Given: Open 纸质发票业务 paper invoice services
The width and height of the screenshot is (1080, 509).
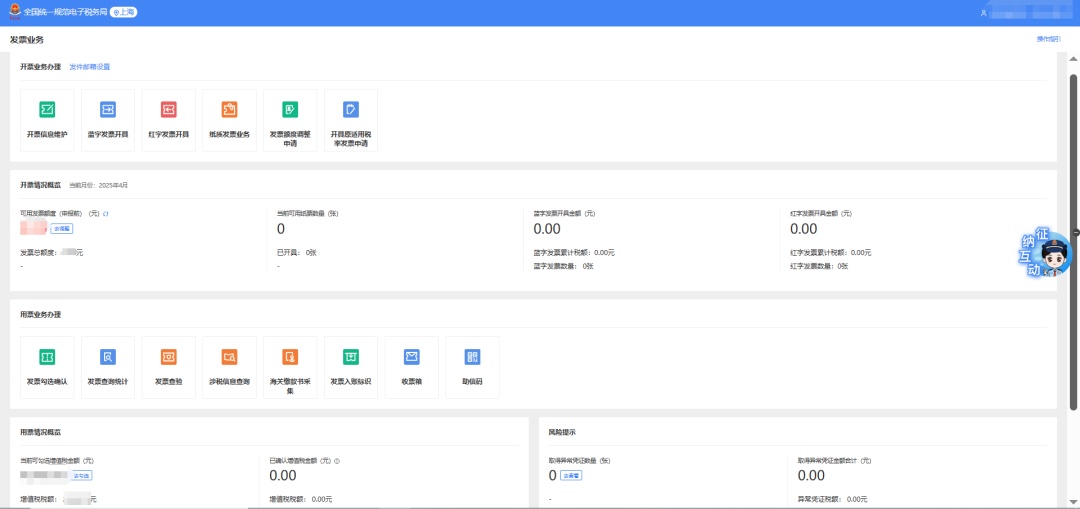Looking at the screenshot, I should coord(229,119).
